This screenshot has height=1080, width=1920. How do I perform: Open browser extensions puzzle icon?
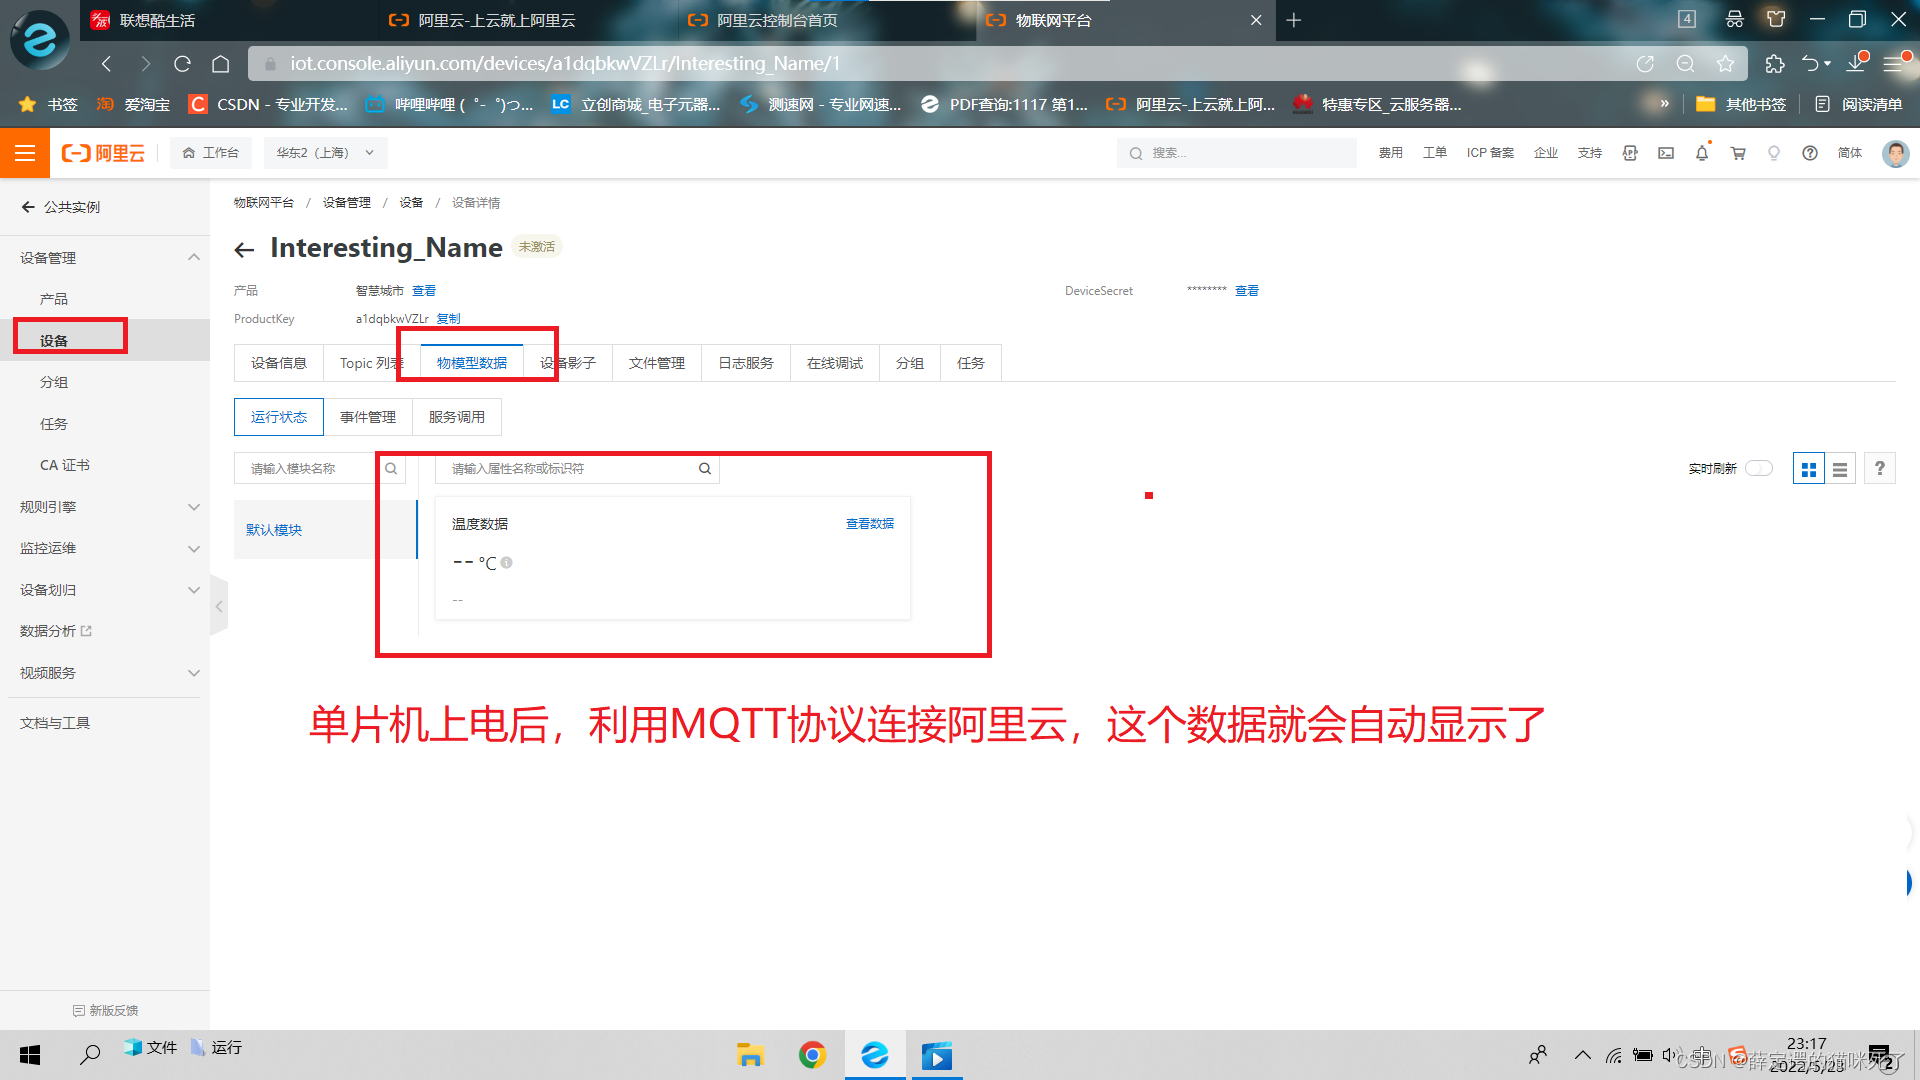pos(1775,64)
